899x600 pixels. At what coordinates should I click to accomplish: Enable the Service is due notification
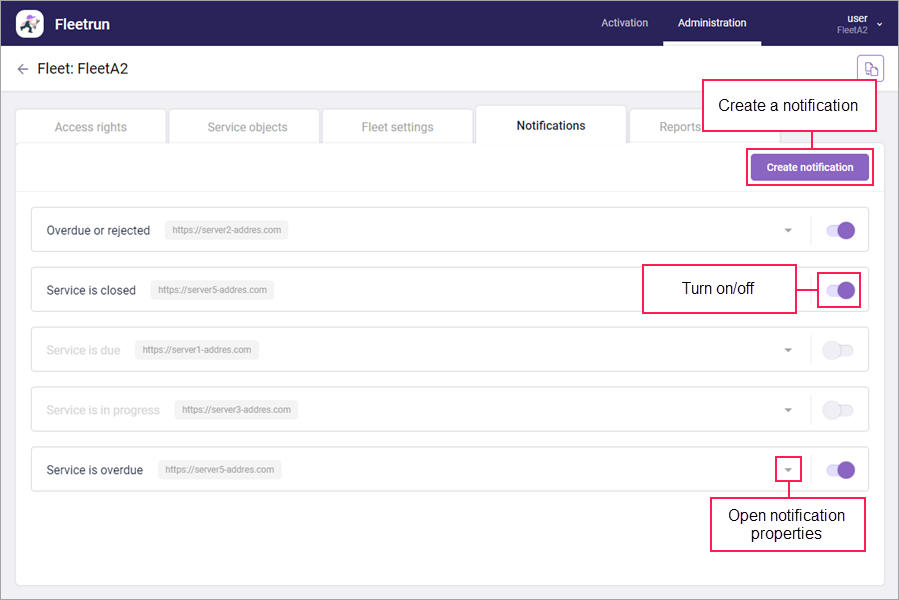[838, 350]
